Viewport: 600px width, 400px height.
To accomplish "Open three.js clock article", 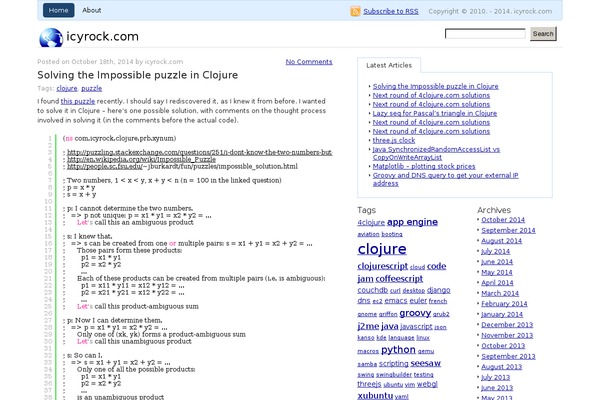I will coord(394,140).
